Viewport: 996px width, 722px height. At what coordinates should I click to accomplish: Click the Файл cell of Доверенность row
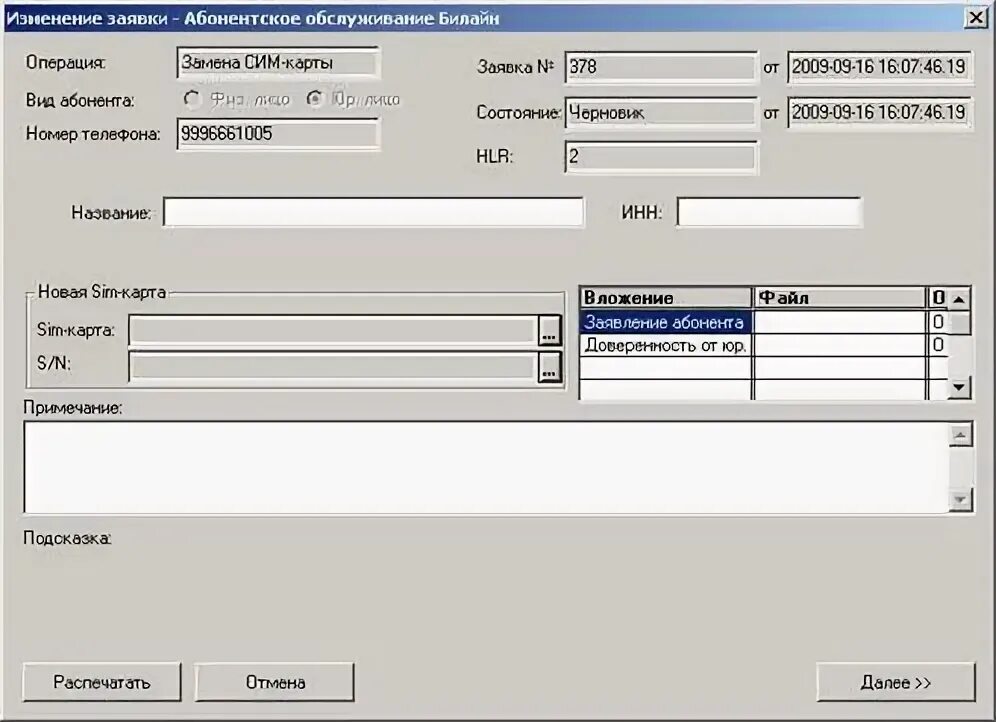pyautogui.click(x=840, y=345)
